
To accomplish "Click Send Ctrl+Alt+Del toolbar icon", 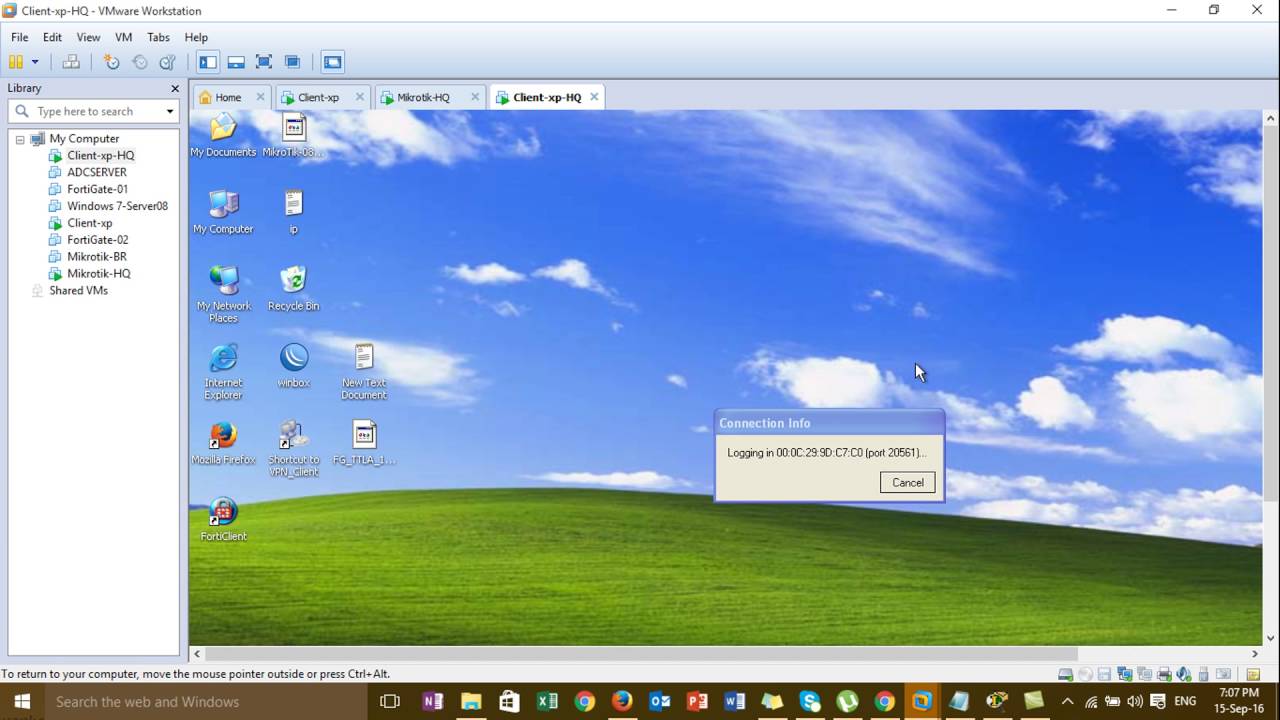I will click(71, 62).
